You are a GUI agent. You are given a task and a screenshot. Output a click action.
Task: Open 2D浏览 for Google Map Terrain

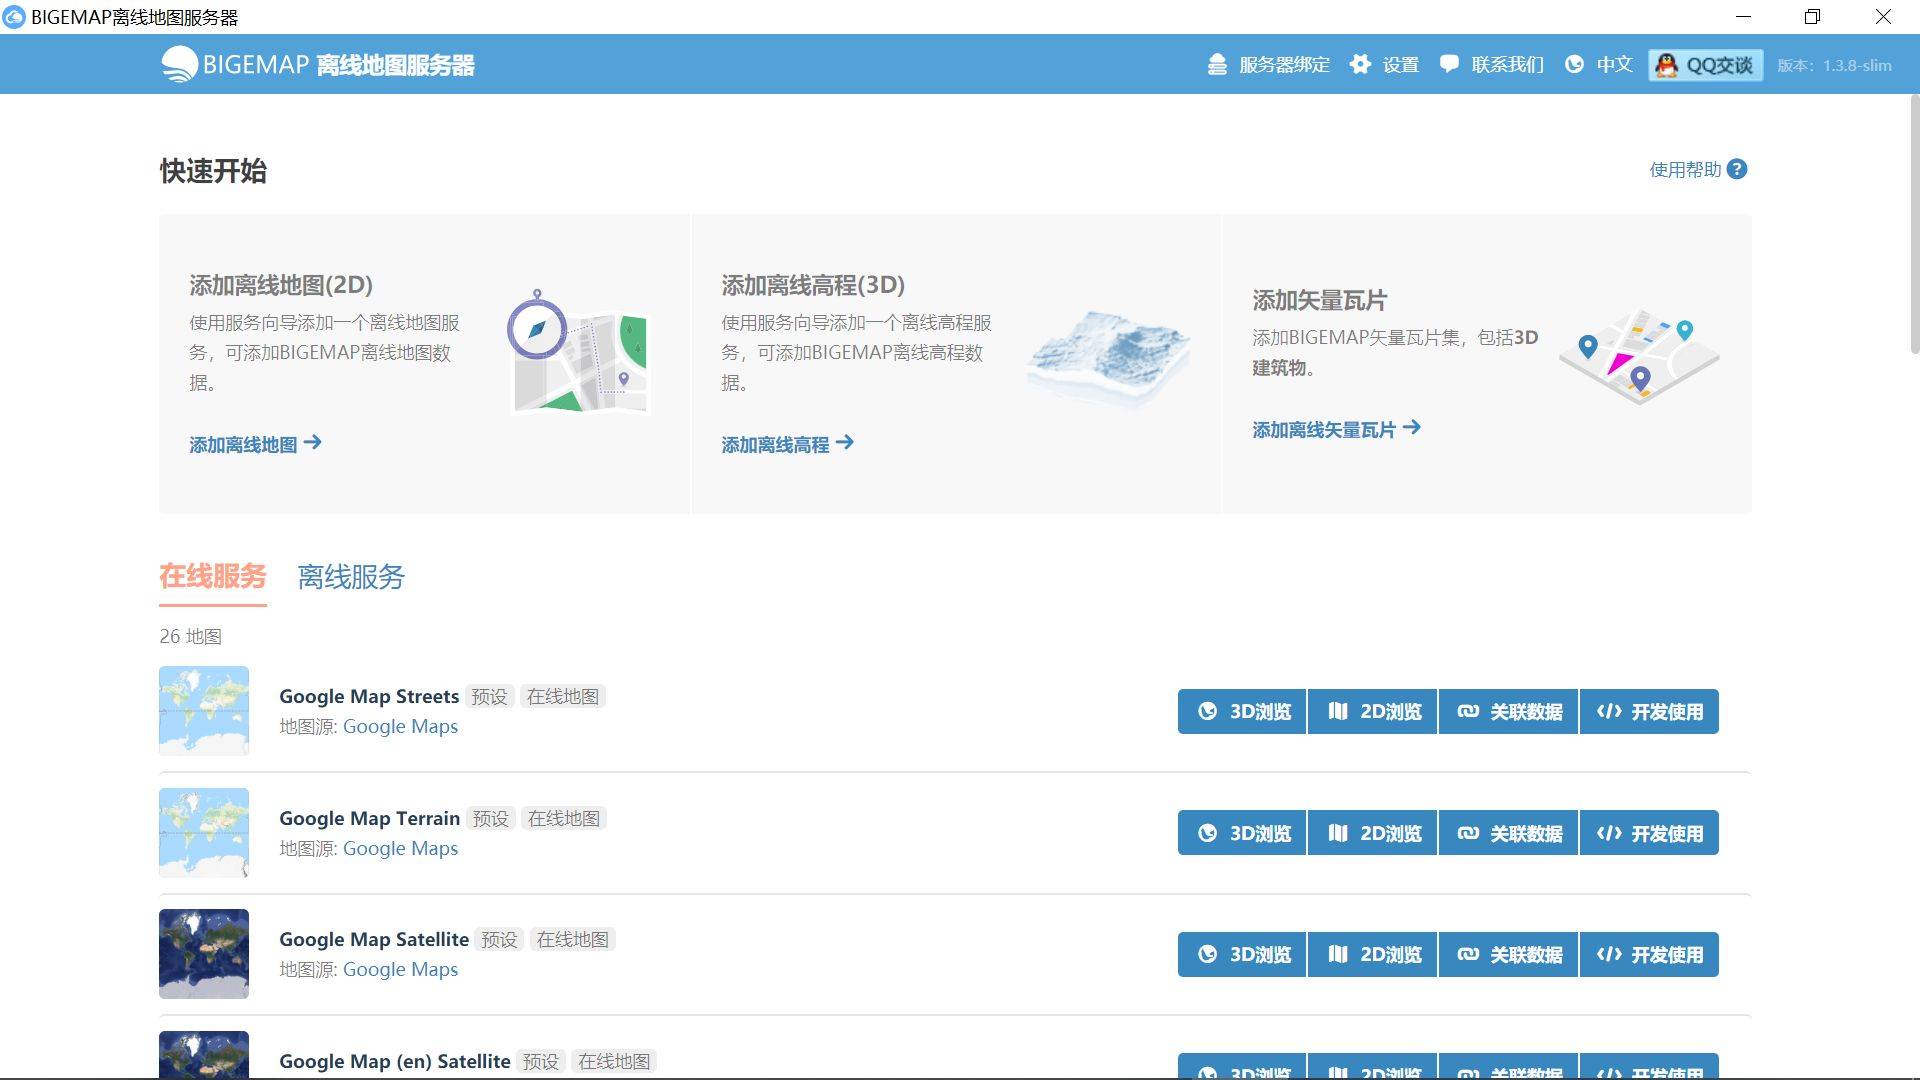click(x=1373, y=833)
